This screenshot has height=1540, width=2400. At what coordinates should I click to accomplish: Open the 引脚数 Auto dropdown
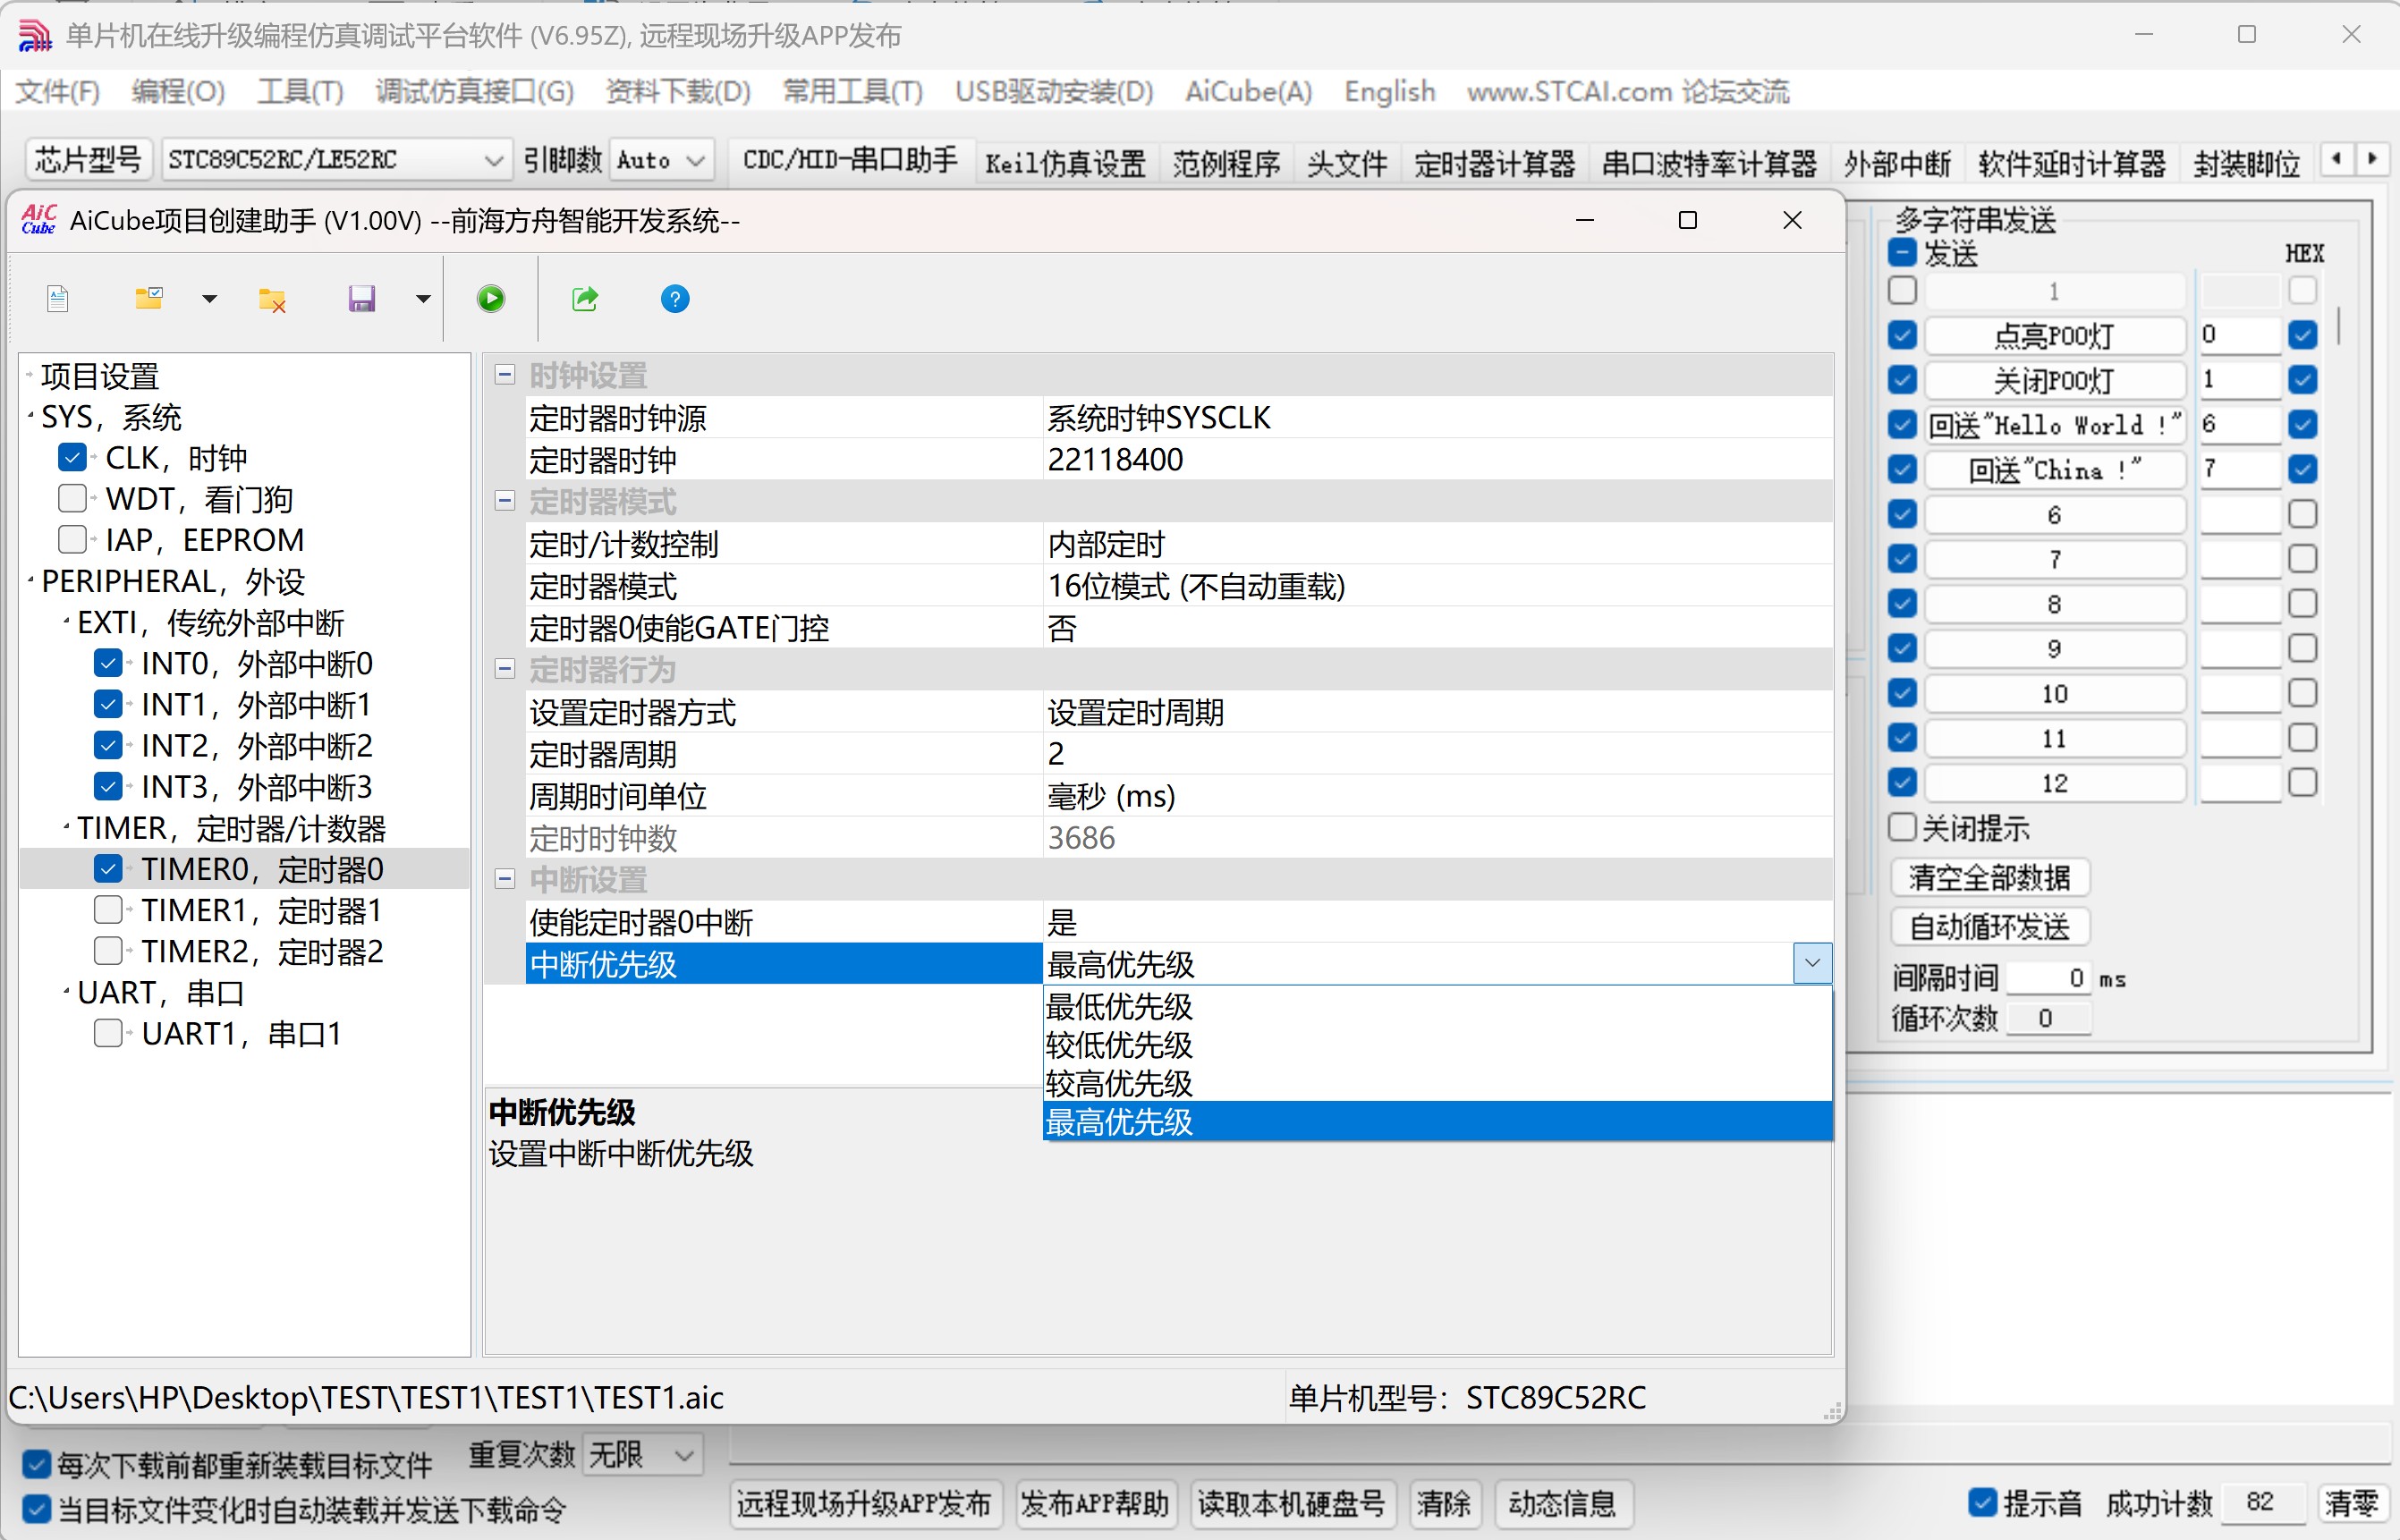pos(661,160)
